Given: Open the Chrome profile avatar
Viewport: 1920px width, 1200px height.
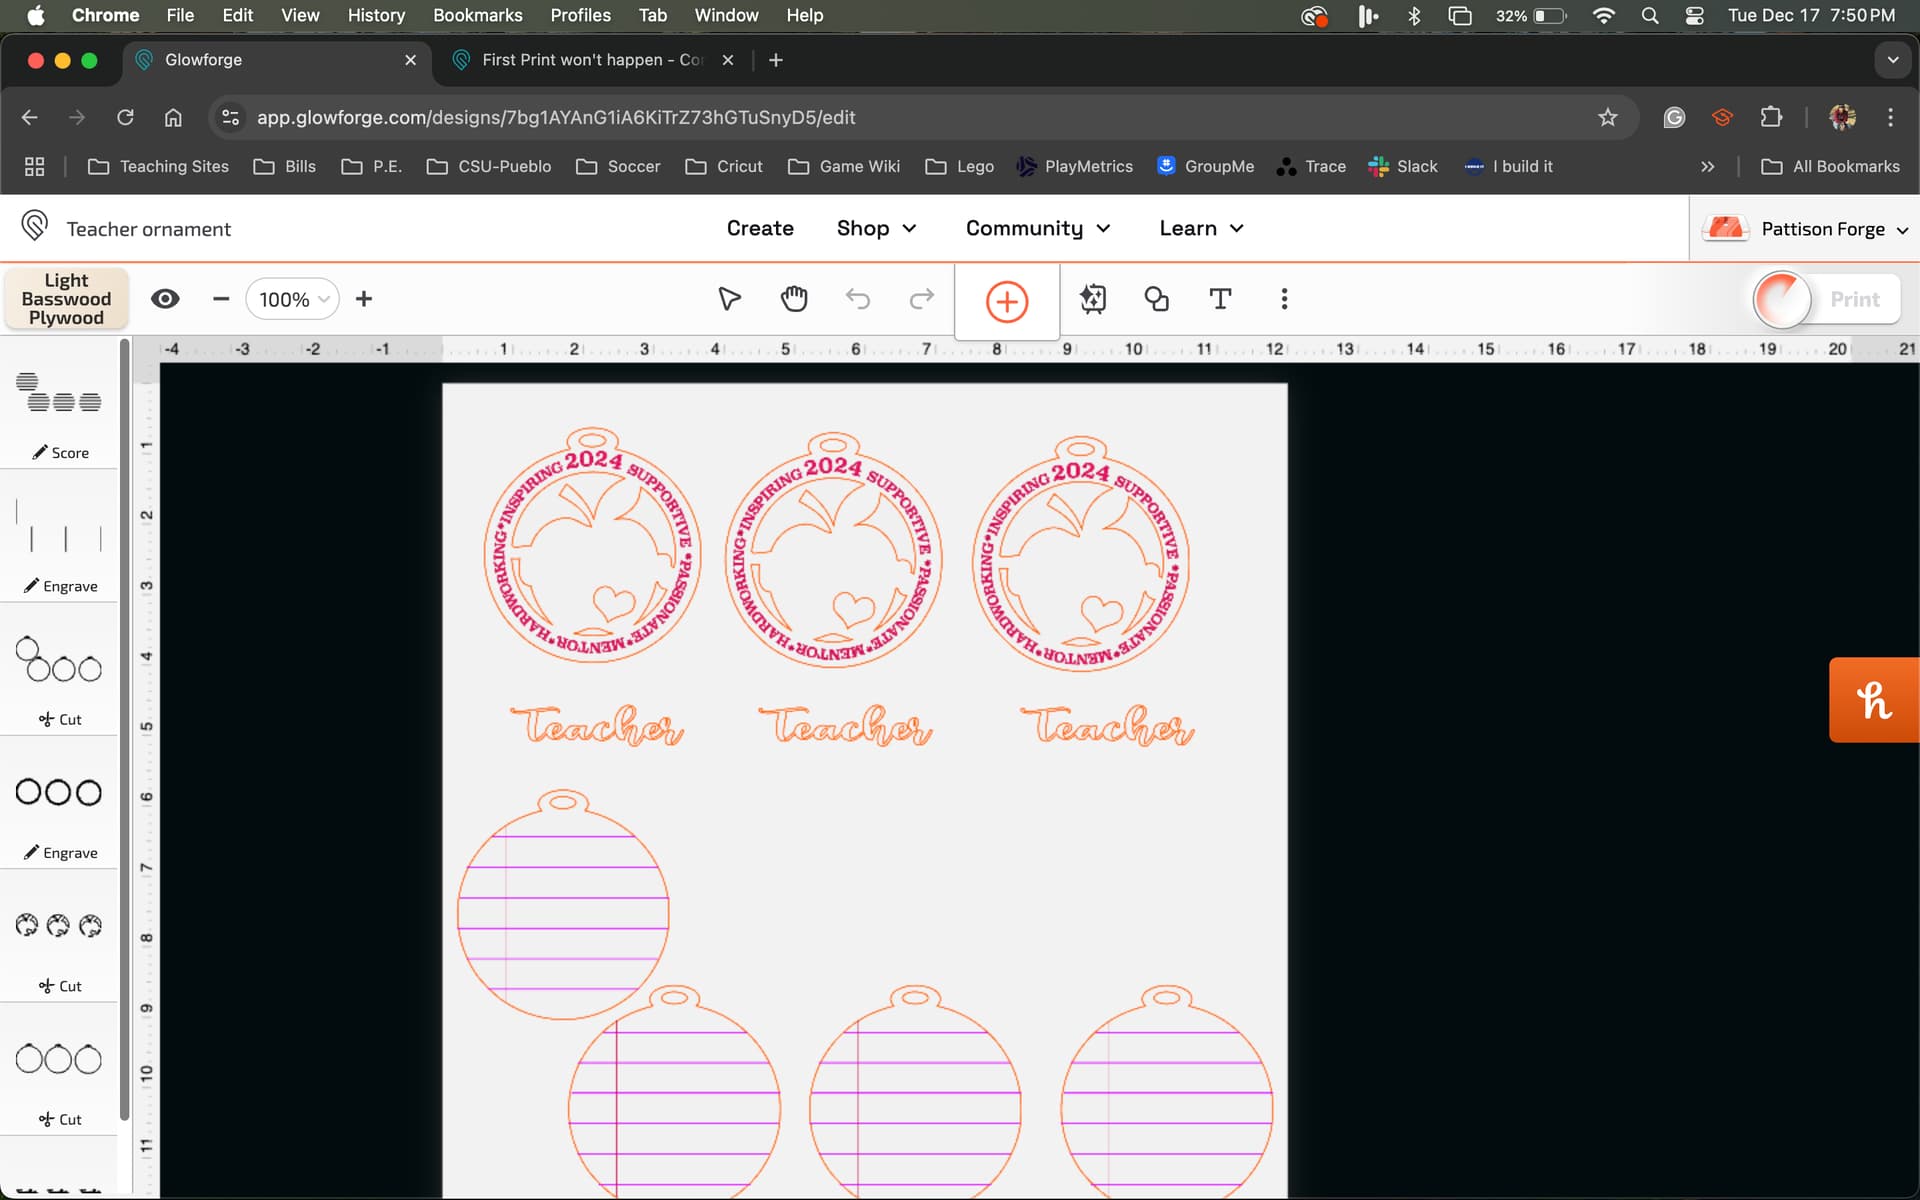Looking at the screenshot, I should (1842, 117).
